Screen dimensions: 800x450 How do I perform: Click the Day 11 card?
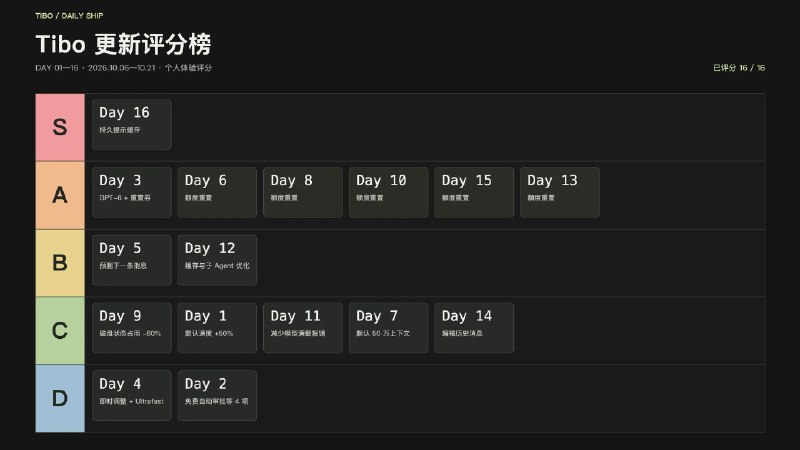click(303, 328)
